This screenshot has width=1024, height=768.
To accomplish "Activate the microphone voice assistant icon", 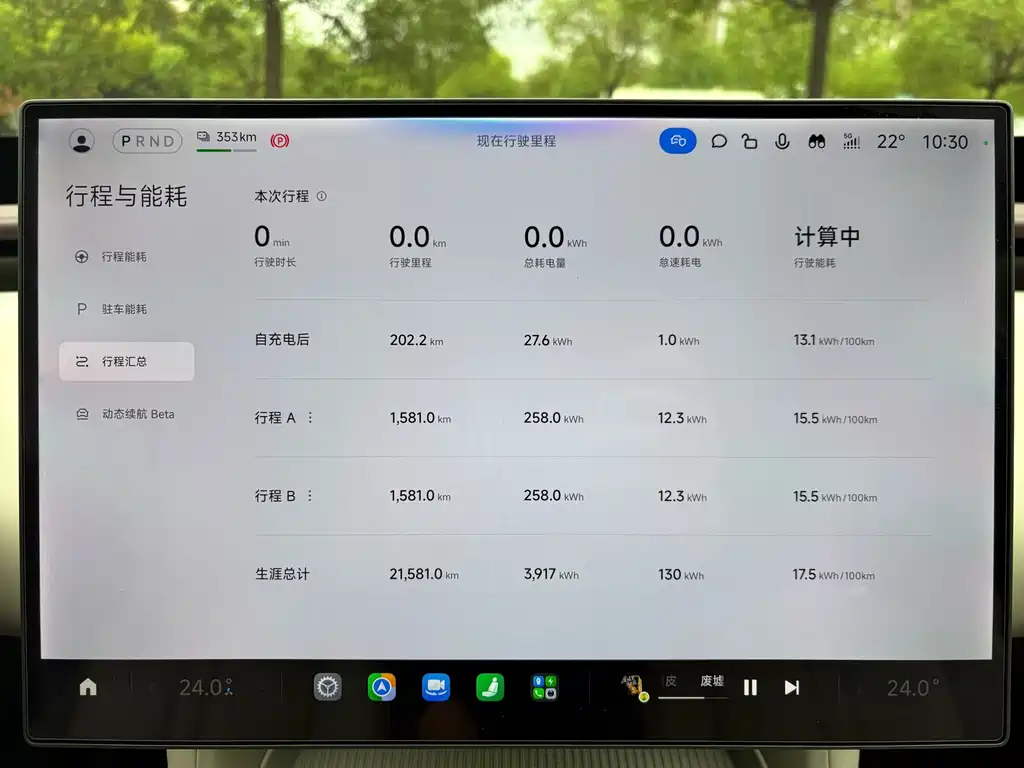I will [x=782, y=141].
